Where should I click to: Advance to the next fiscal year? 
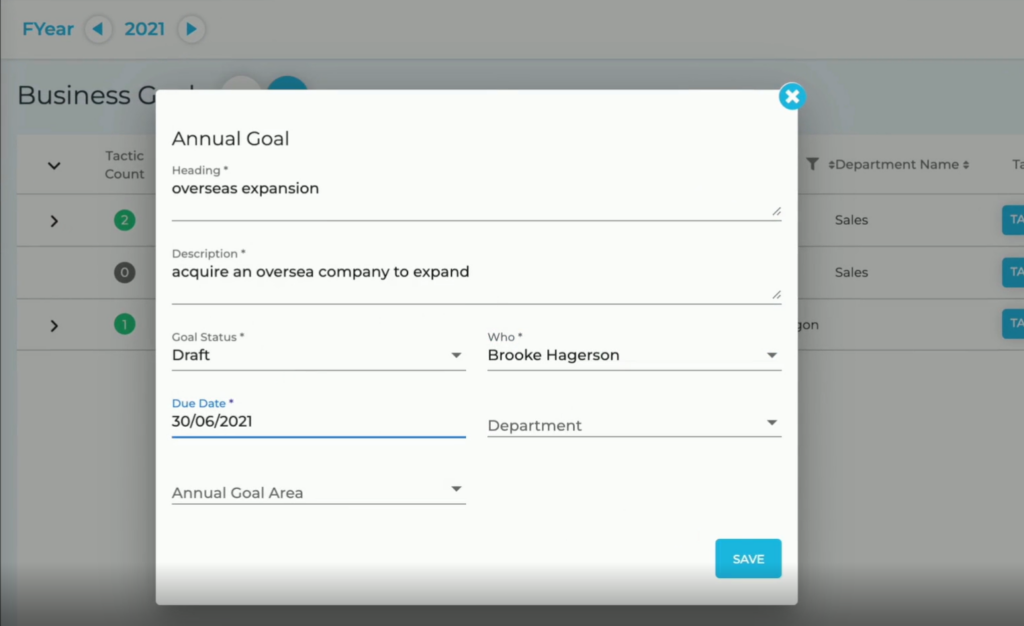192,29
